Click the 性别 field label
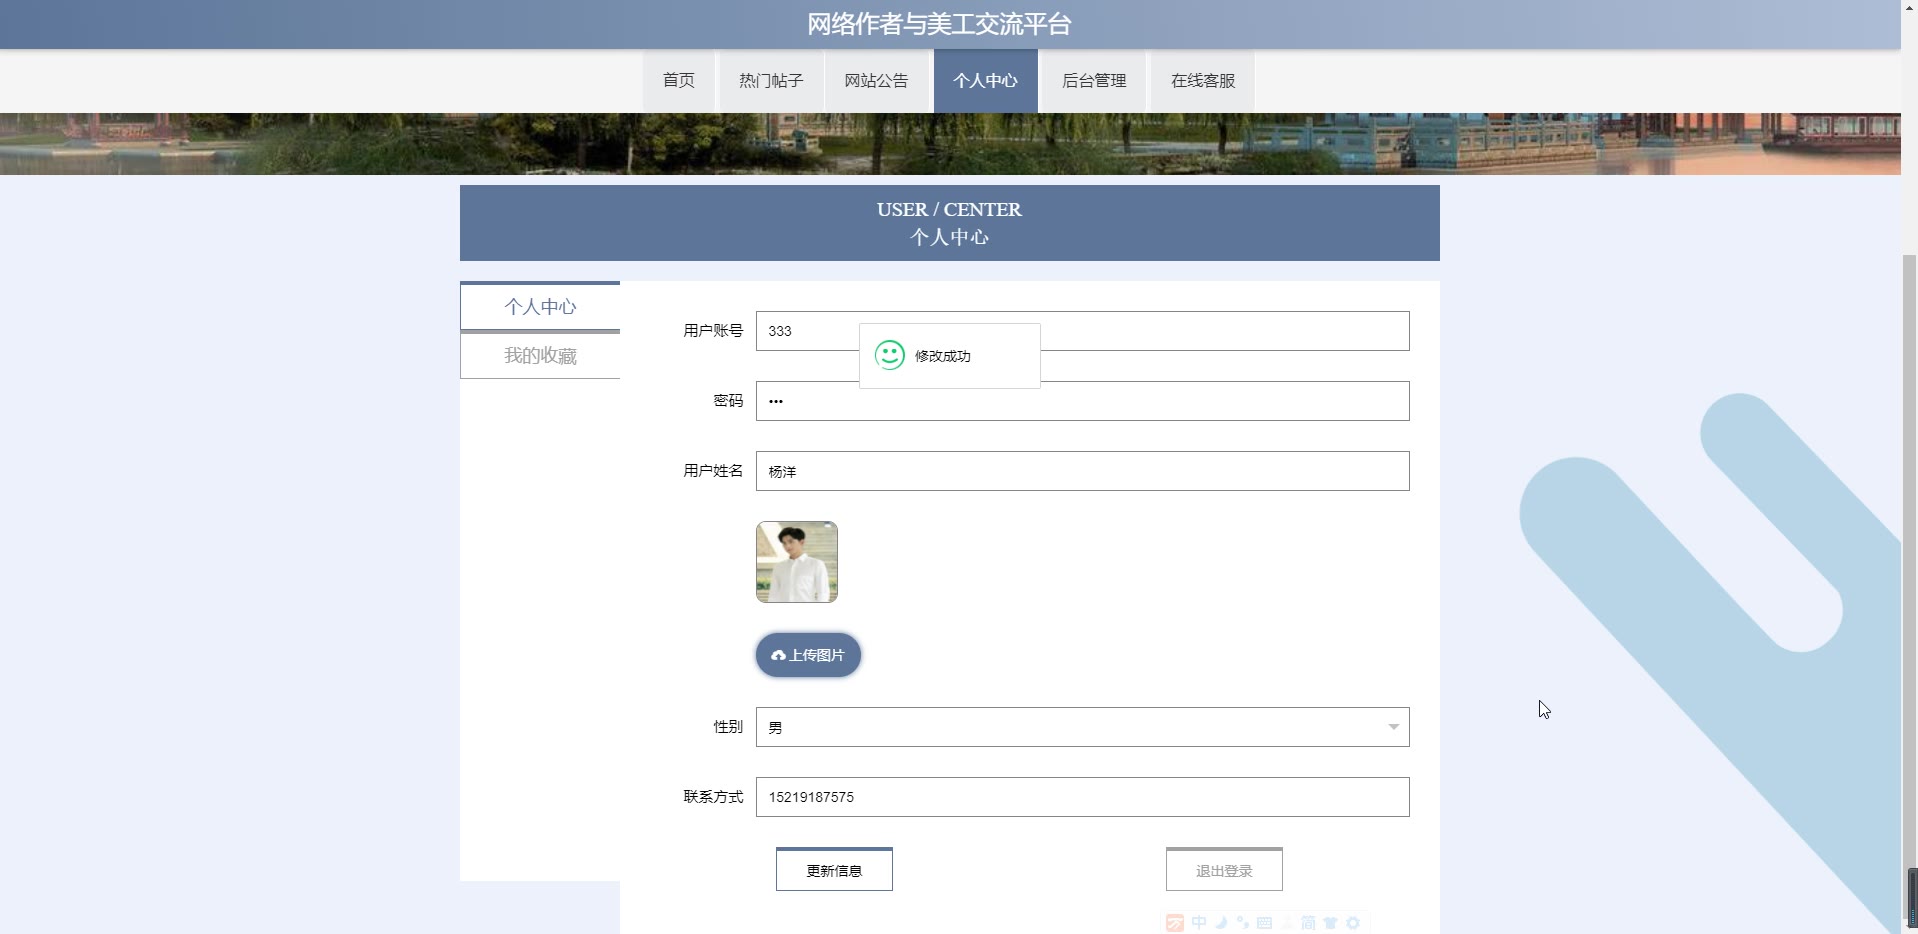The width and height of the screenshot is (1918, 934). pyautogui.click(x=728, y=727)
